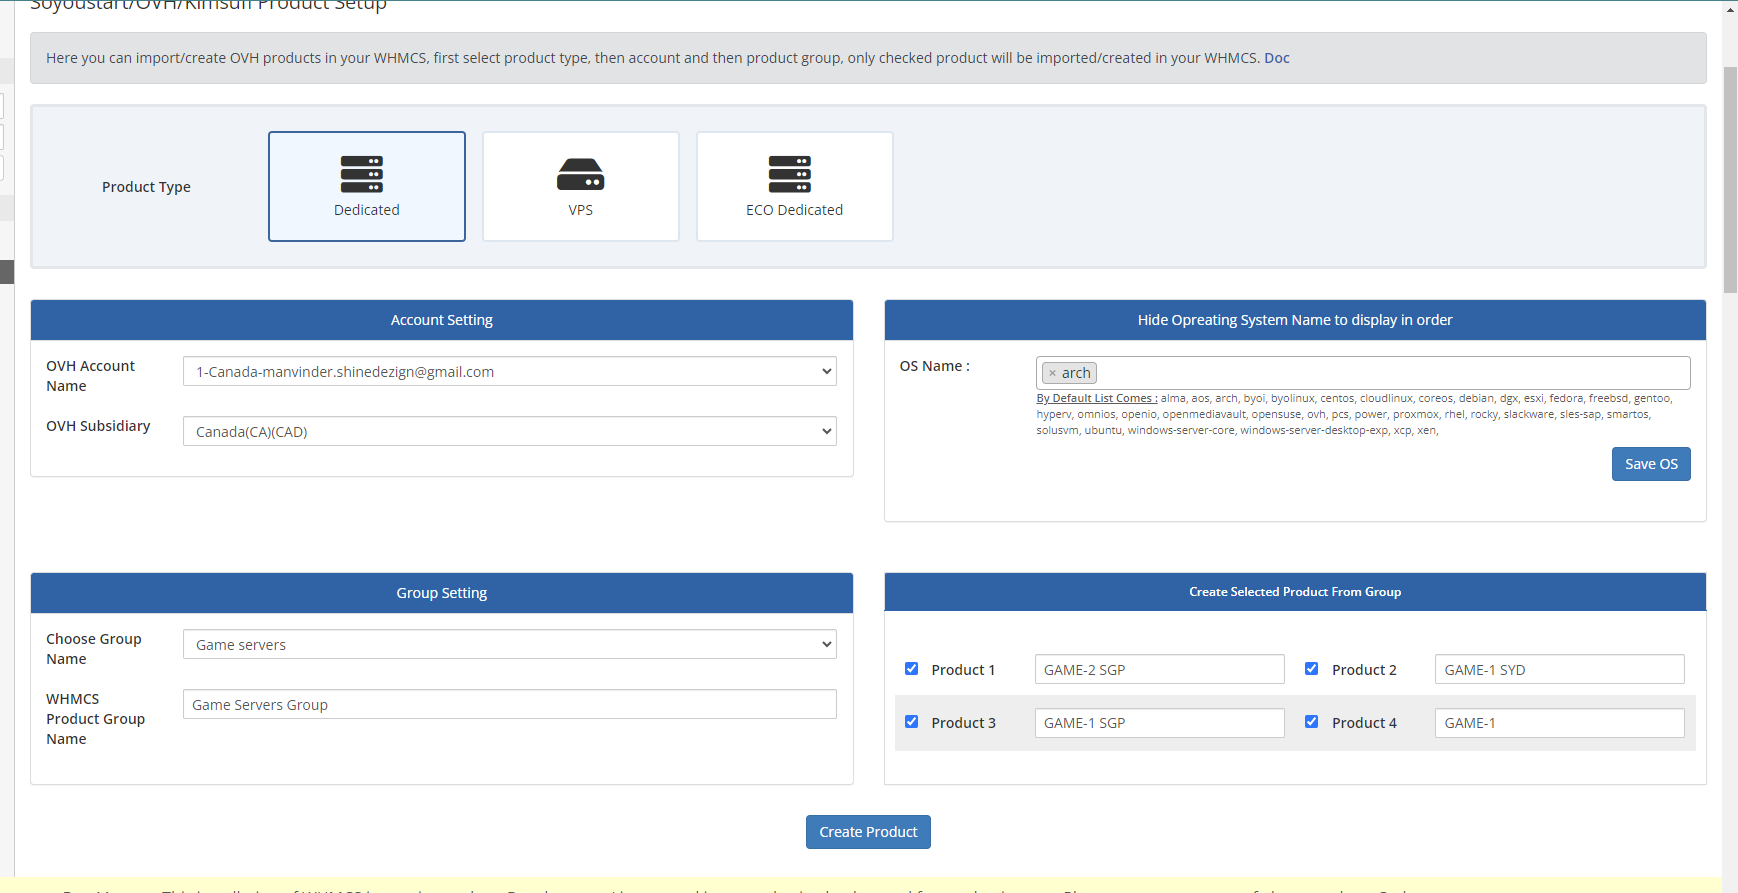
Task: Edit the WHMCS Product Group Name field
Action: pos(510,705)
